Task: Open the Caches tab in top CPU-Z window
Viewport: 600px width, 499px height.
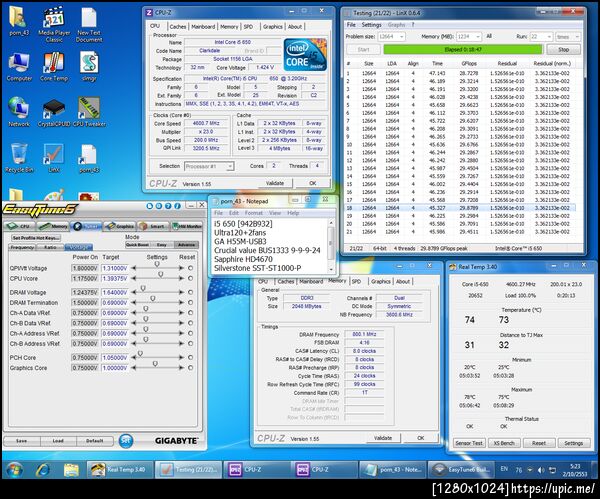Action: (178, 27)
